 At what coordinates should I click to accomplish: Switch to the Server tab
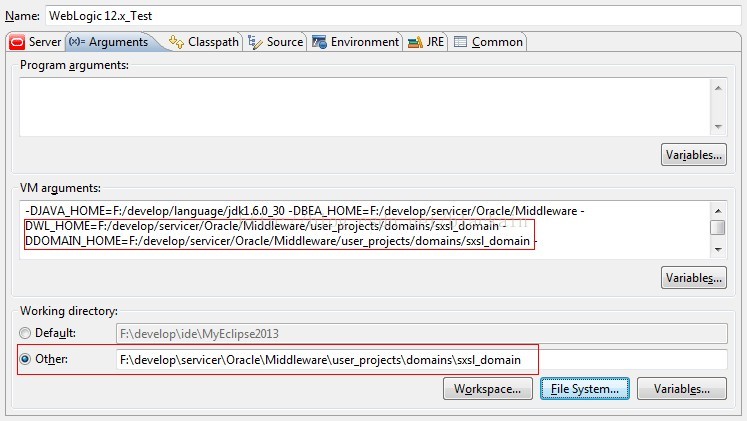coord(36,42)
